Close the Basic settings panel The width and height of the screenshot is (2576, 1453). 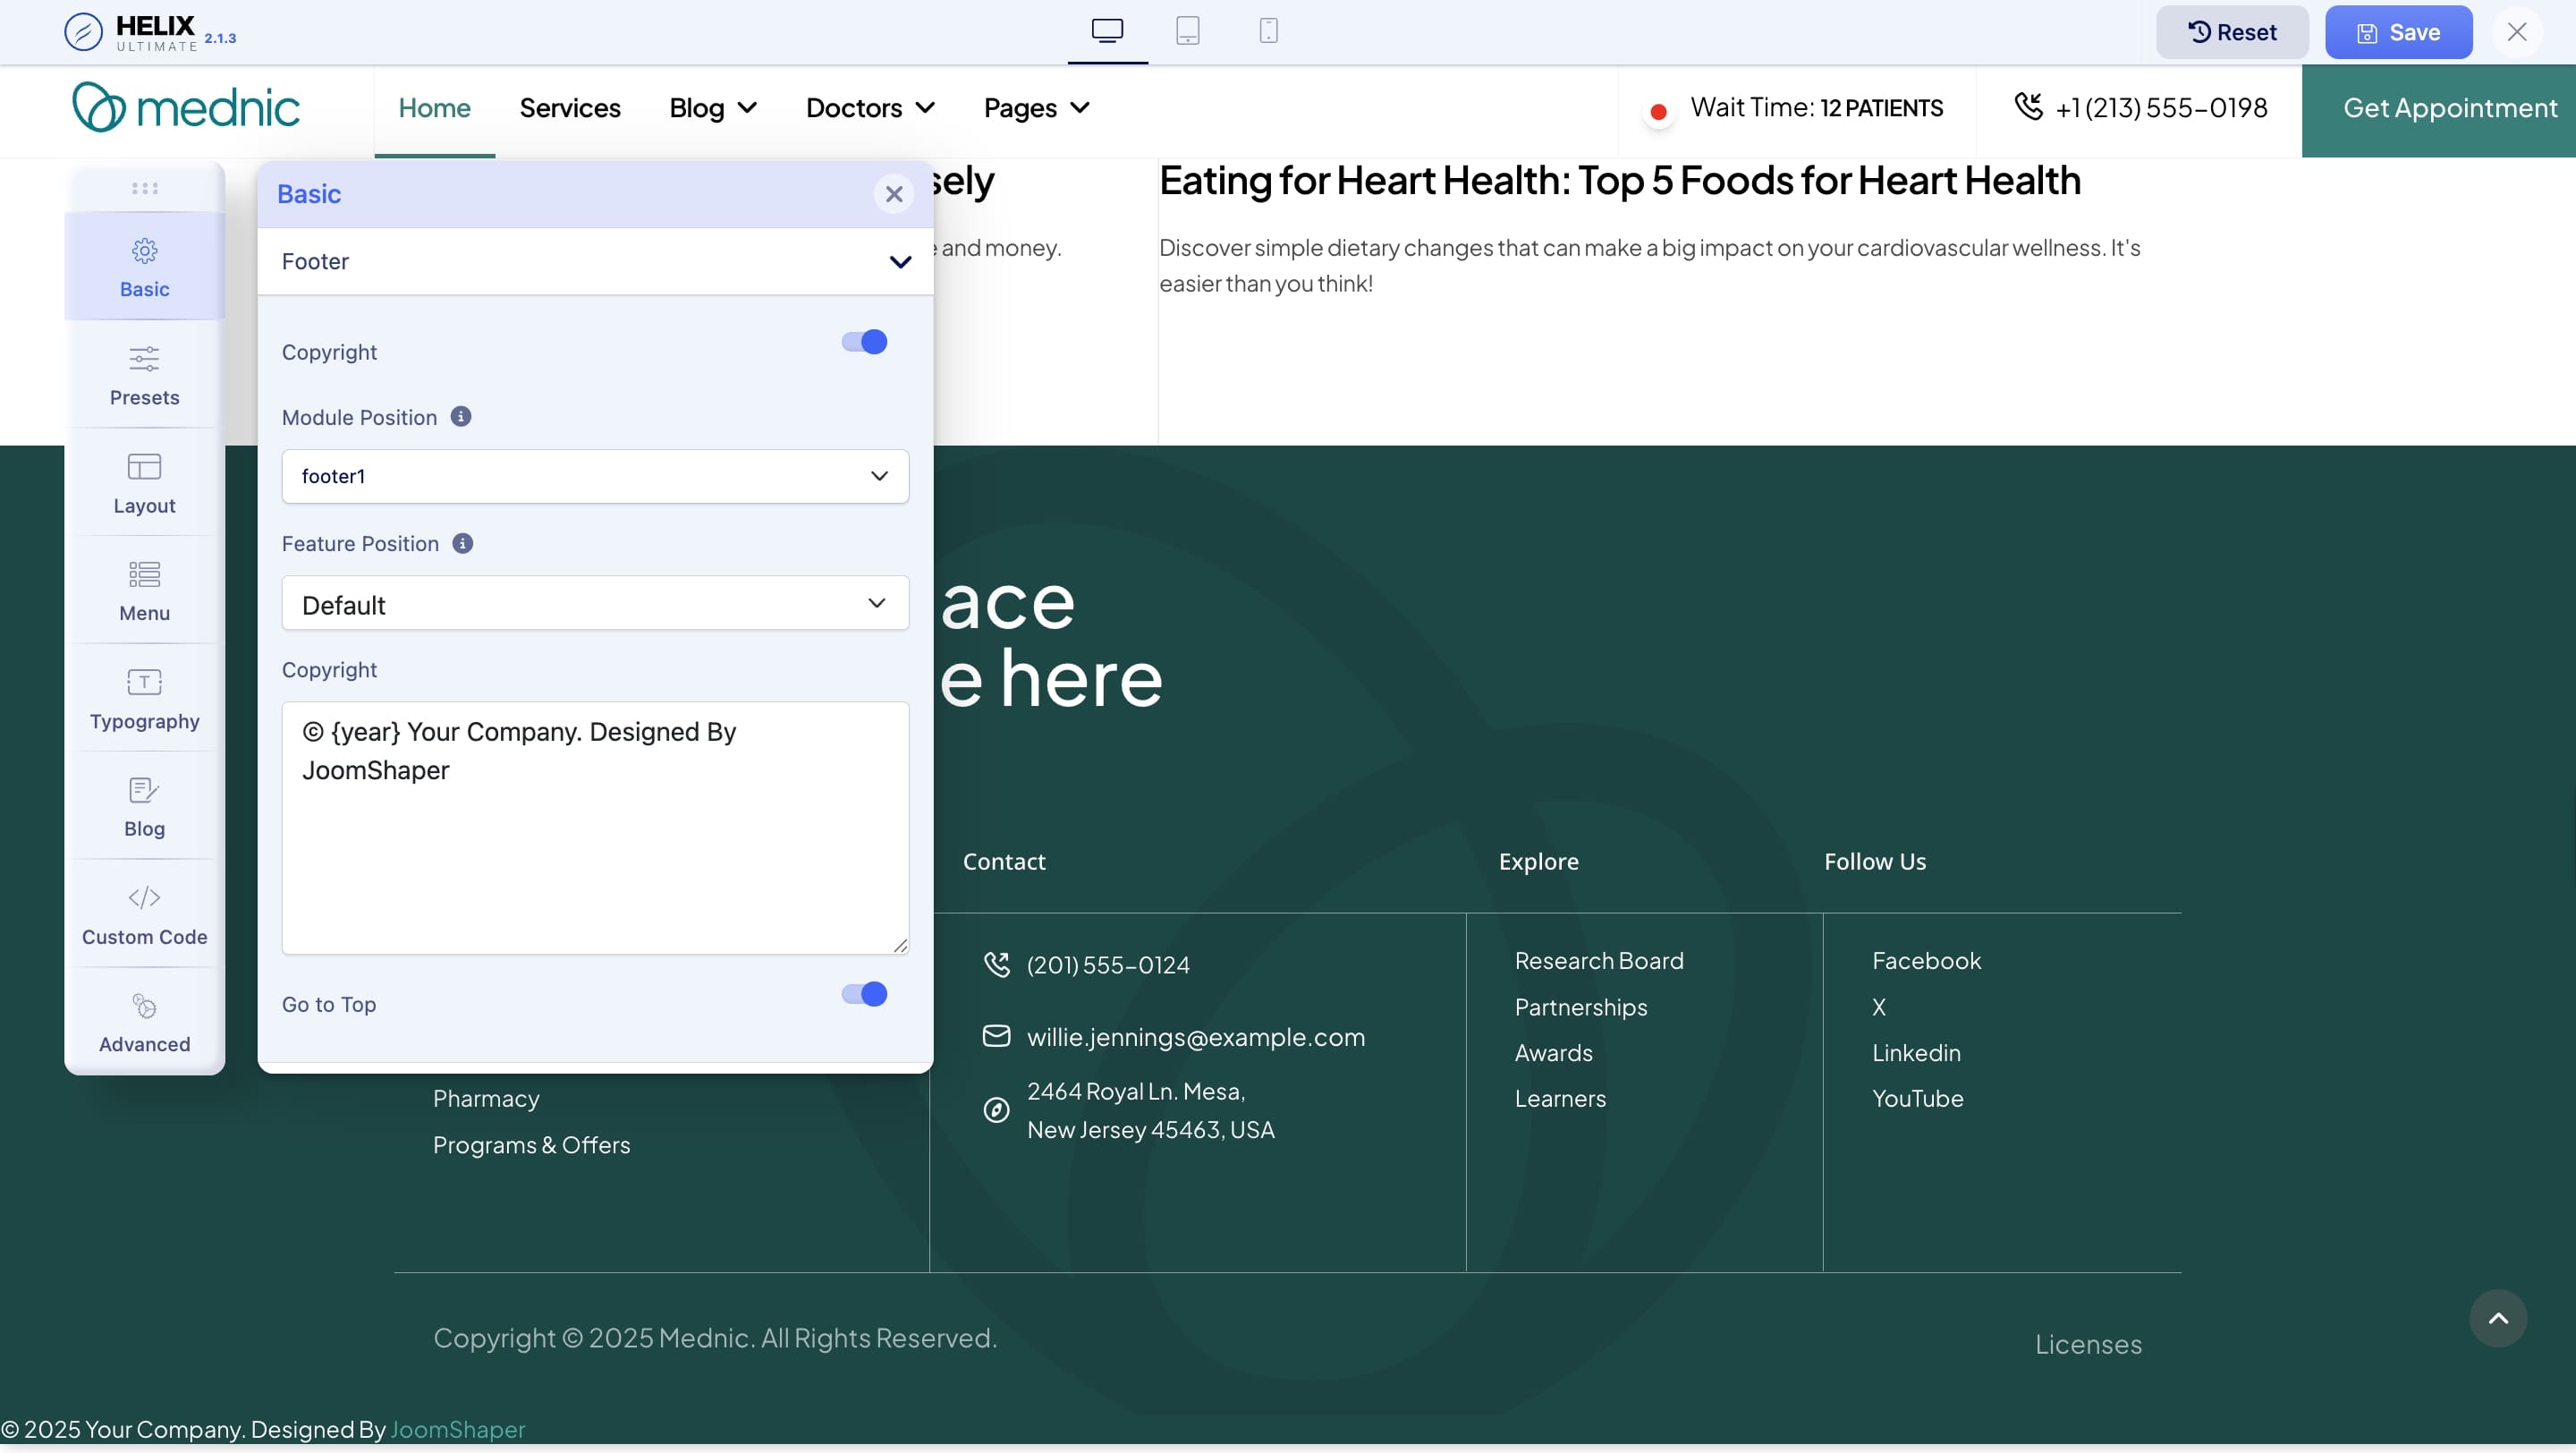(x=893, y=194)
